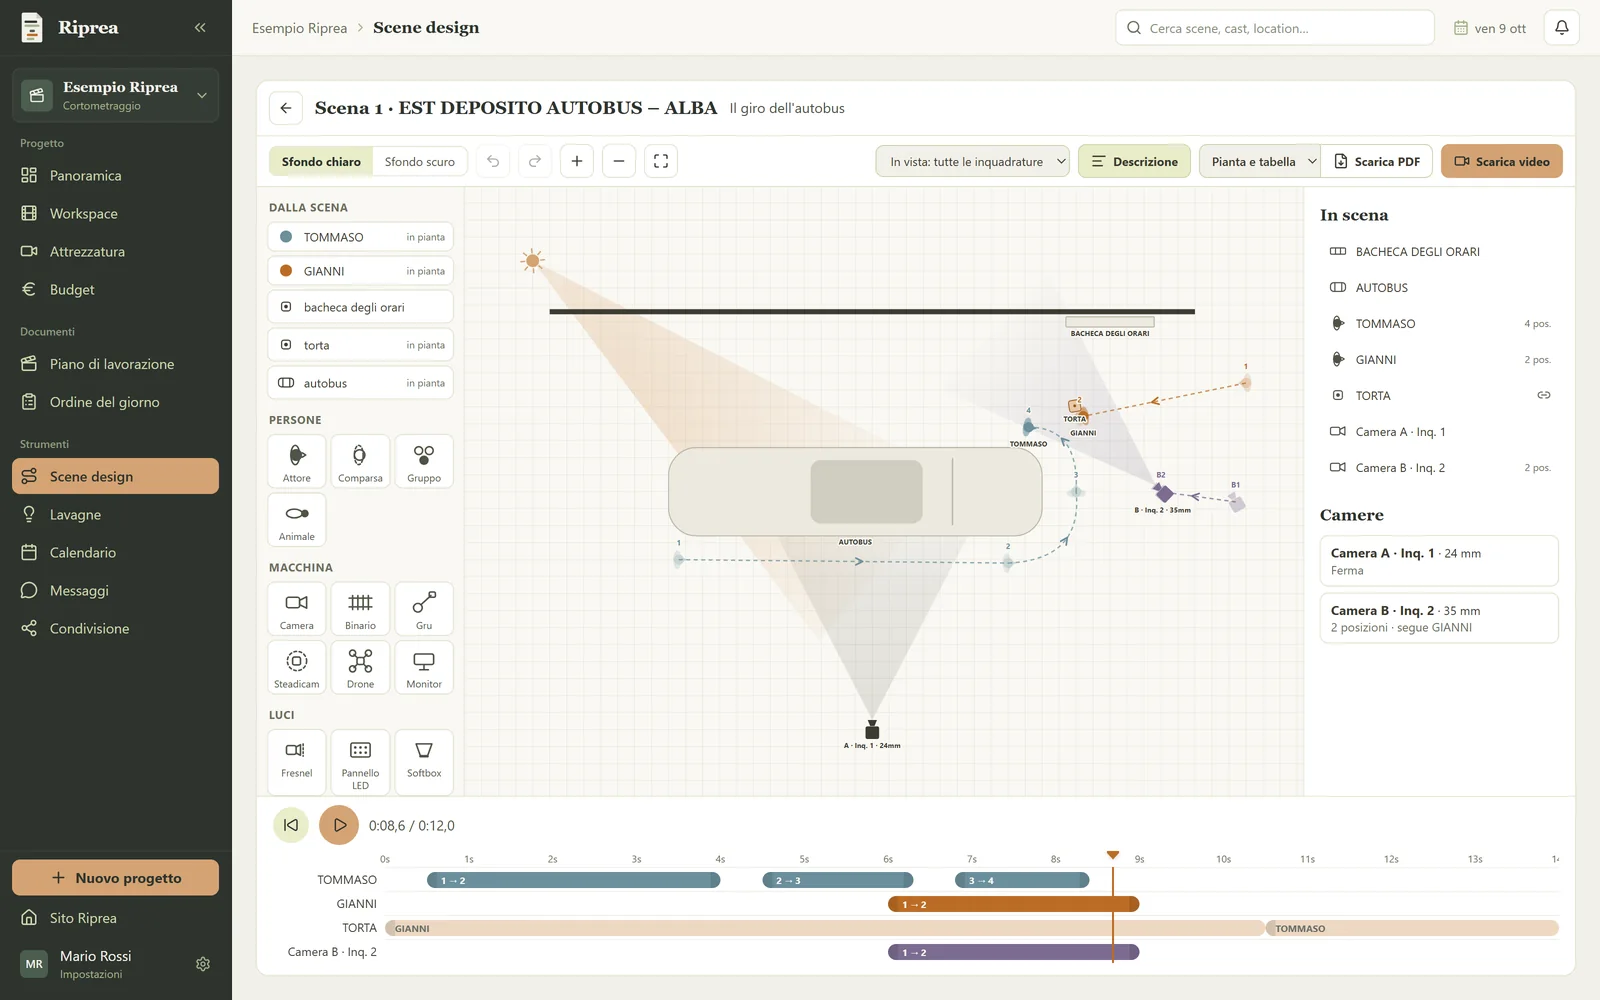Image resolution: width=1600 pixels, height=1000 pixels.
Task: Open the Scene design menu item
Action: (x=116, y=476)
